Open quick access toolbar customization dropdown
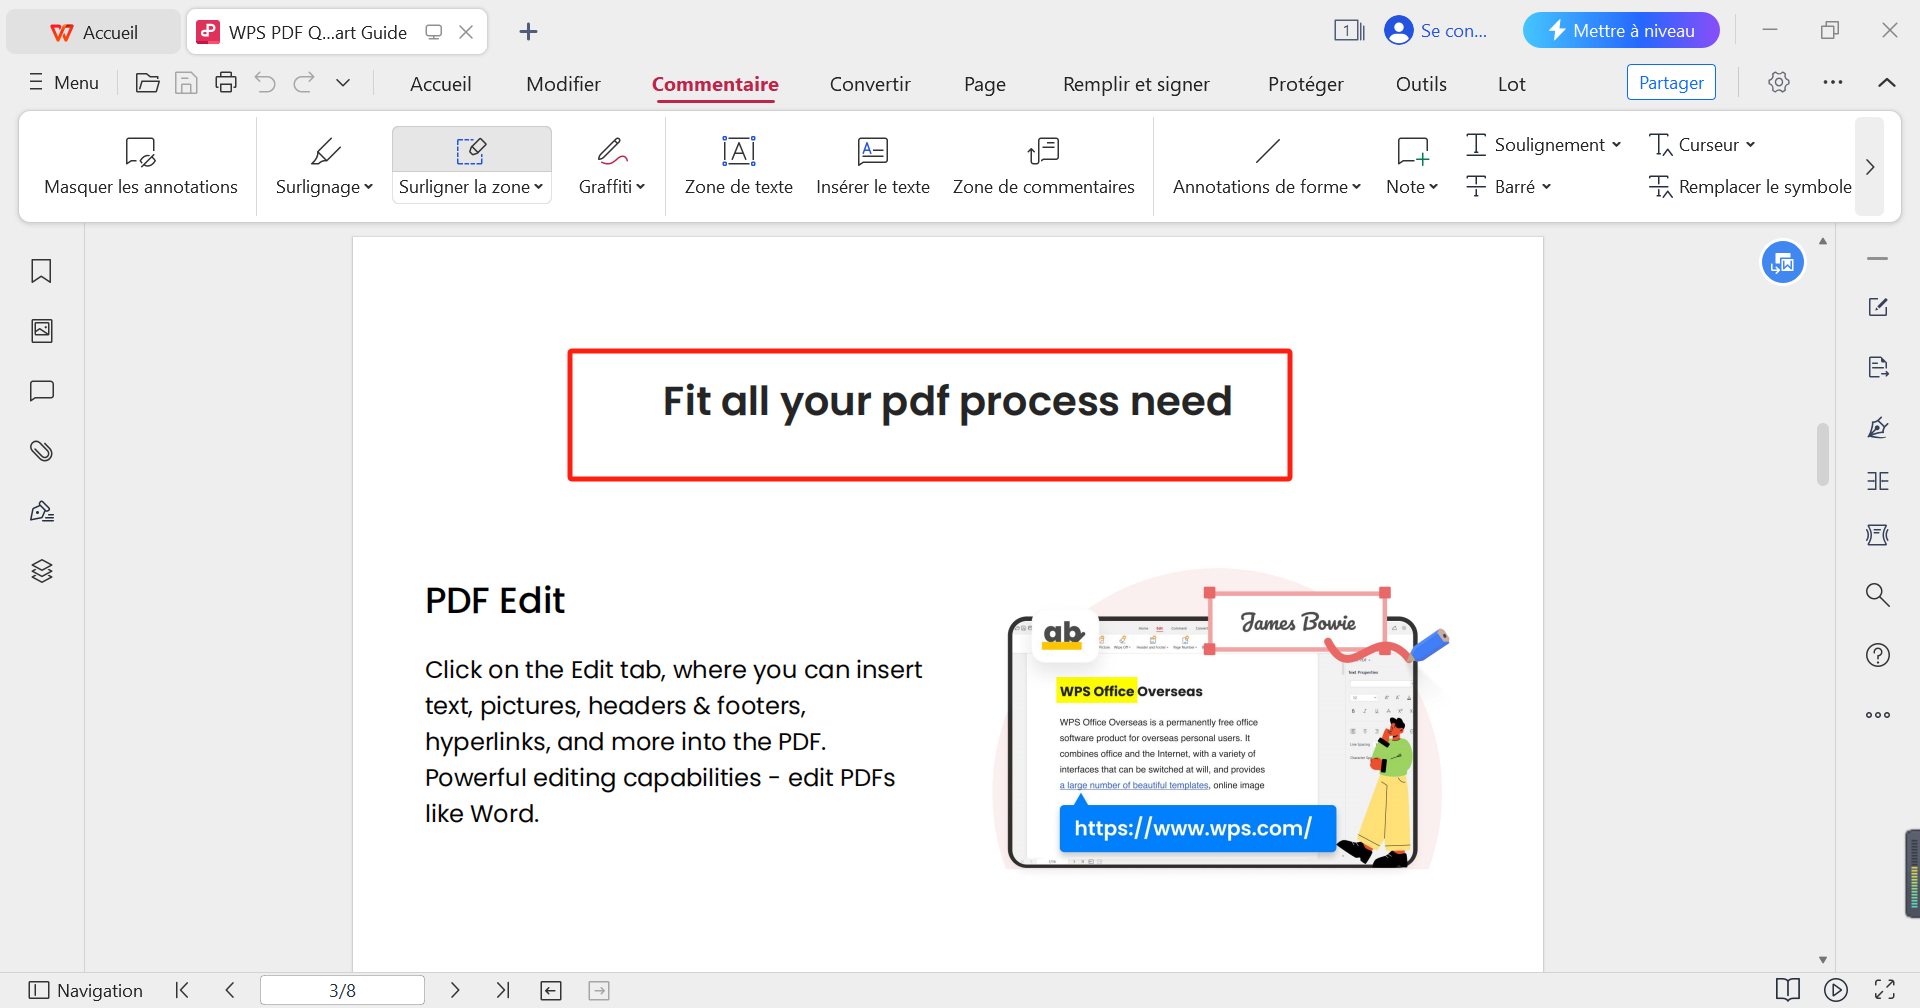Viewport: 1920px width, 1008px height. (343, 83)
